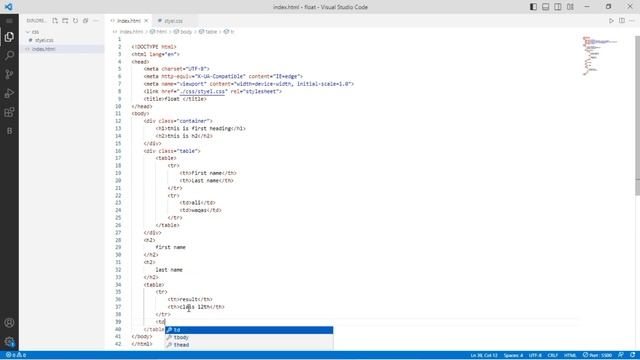Open Explorer more actions ellipsis
Viewport: 640px width, 360px height.
tap(96, 20)
